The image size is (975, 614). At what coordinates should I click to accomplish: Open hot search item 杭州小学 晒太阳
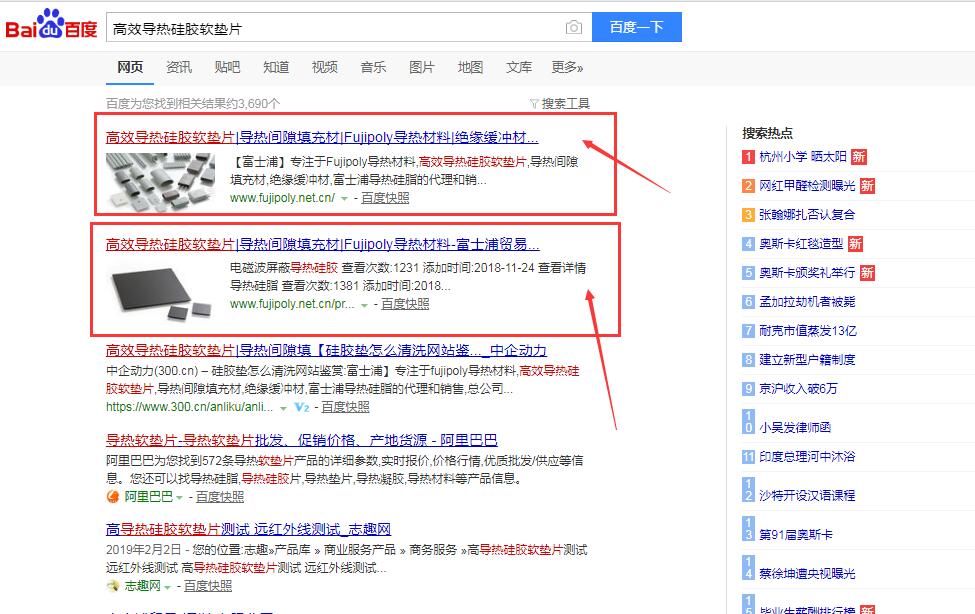coord(802,157)
